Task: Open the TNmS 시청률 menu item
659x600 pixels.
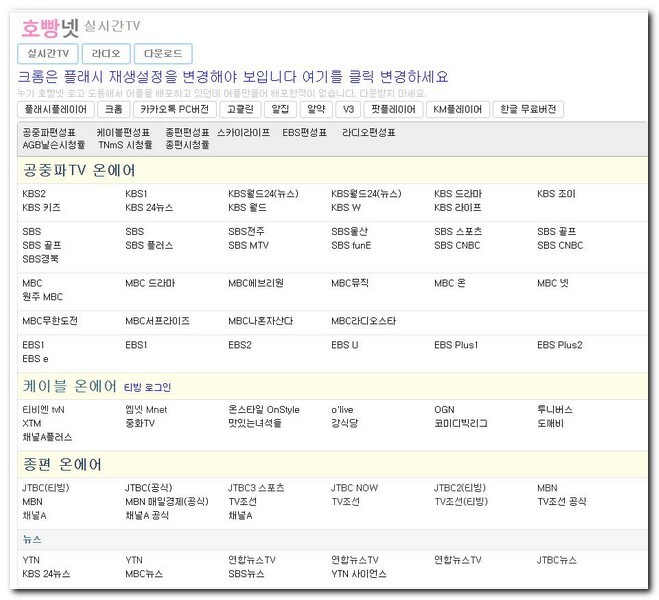Action: 125,145
